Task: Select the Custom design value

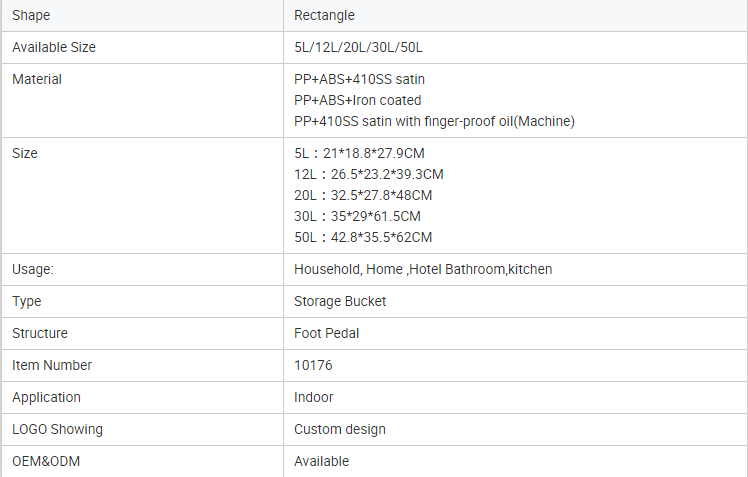Action: [340, 429]
